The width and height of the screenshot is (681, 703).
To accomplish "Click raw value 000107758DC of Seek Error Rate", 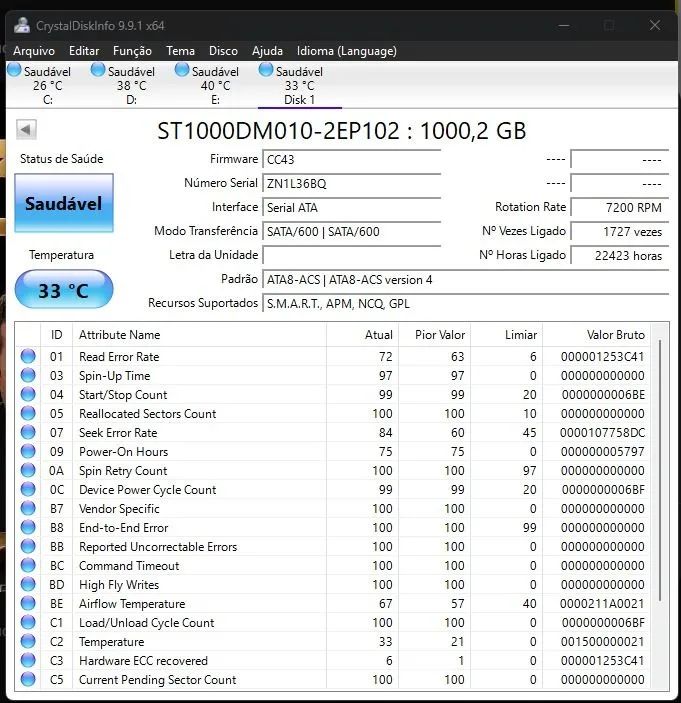I will click(602, 433).
